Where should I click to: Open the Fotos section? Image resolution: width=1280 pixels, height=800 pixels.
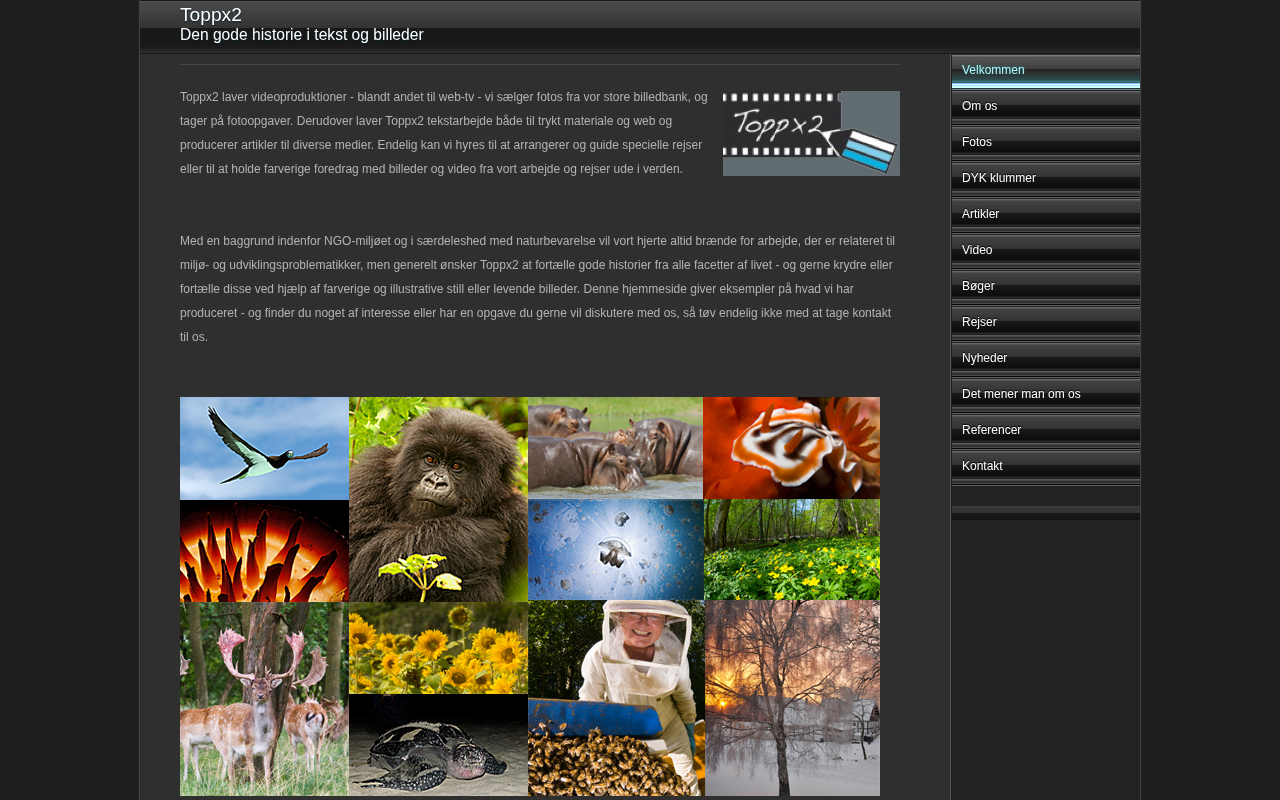pos(977,142)
